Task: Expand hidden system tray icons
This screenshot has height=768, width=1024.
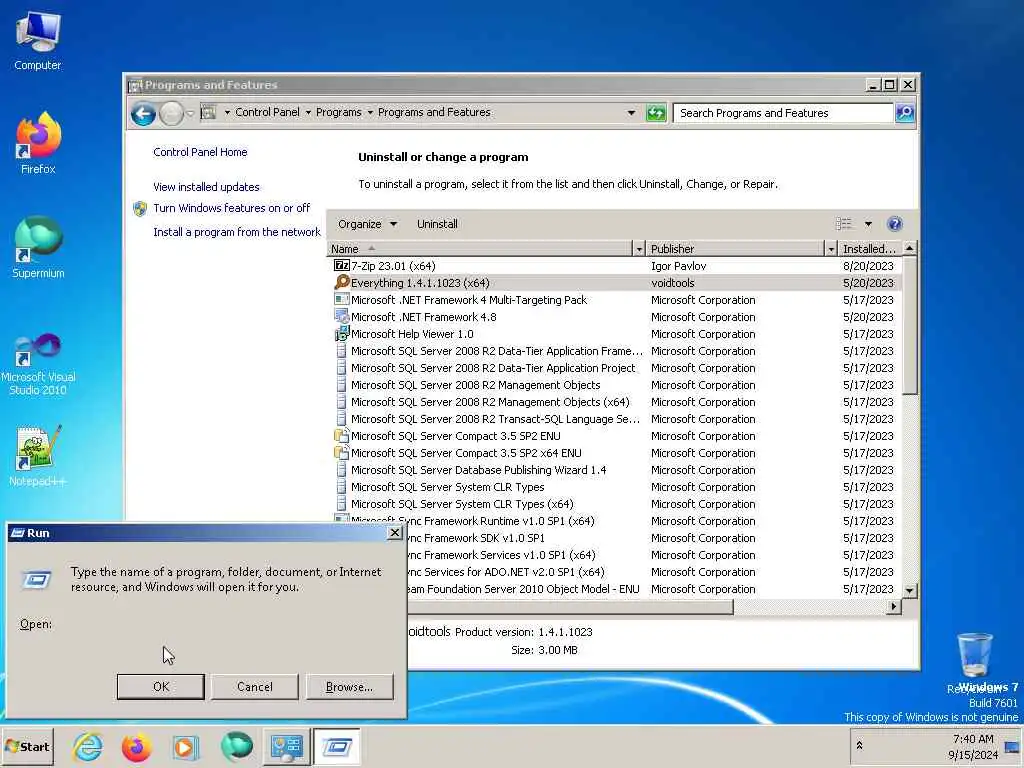Action: click(x=859, y=745)
